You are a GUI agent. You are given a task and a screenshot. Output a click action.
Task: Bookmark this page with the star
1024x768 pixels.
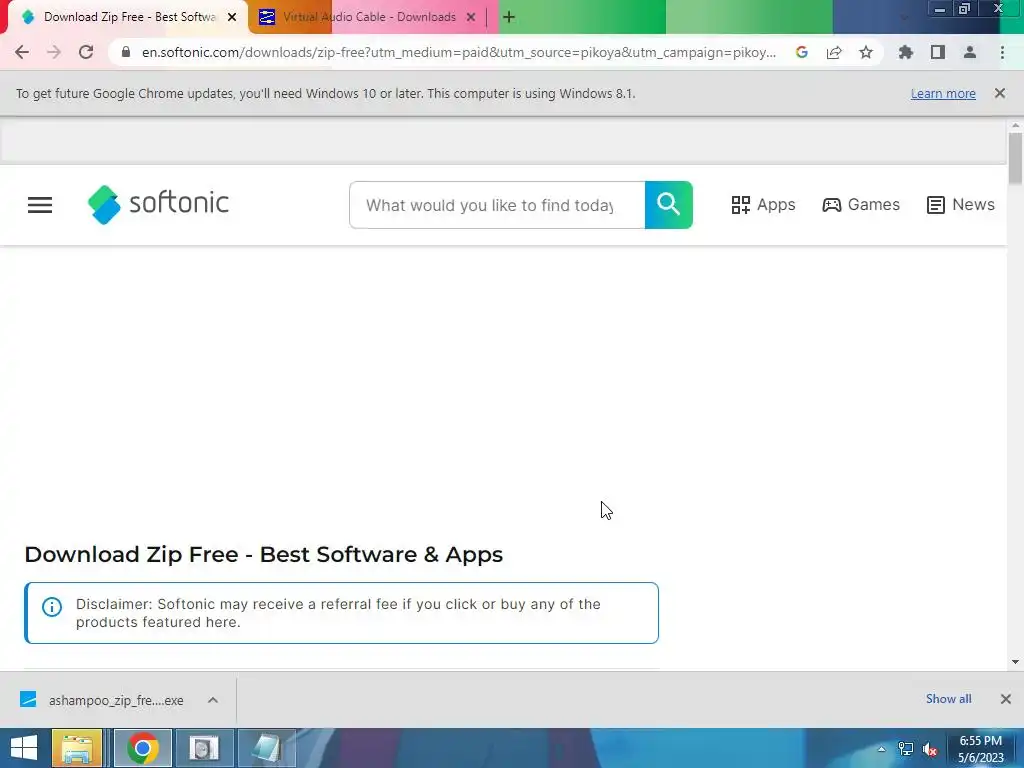tap(866, 52)
